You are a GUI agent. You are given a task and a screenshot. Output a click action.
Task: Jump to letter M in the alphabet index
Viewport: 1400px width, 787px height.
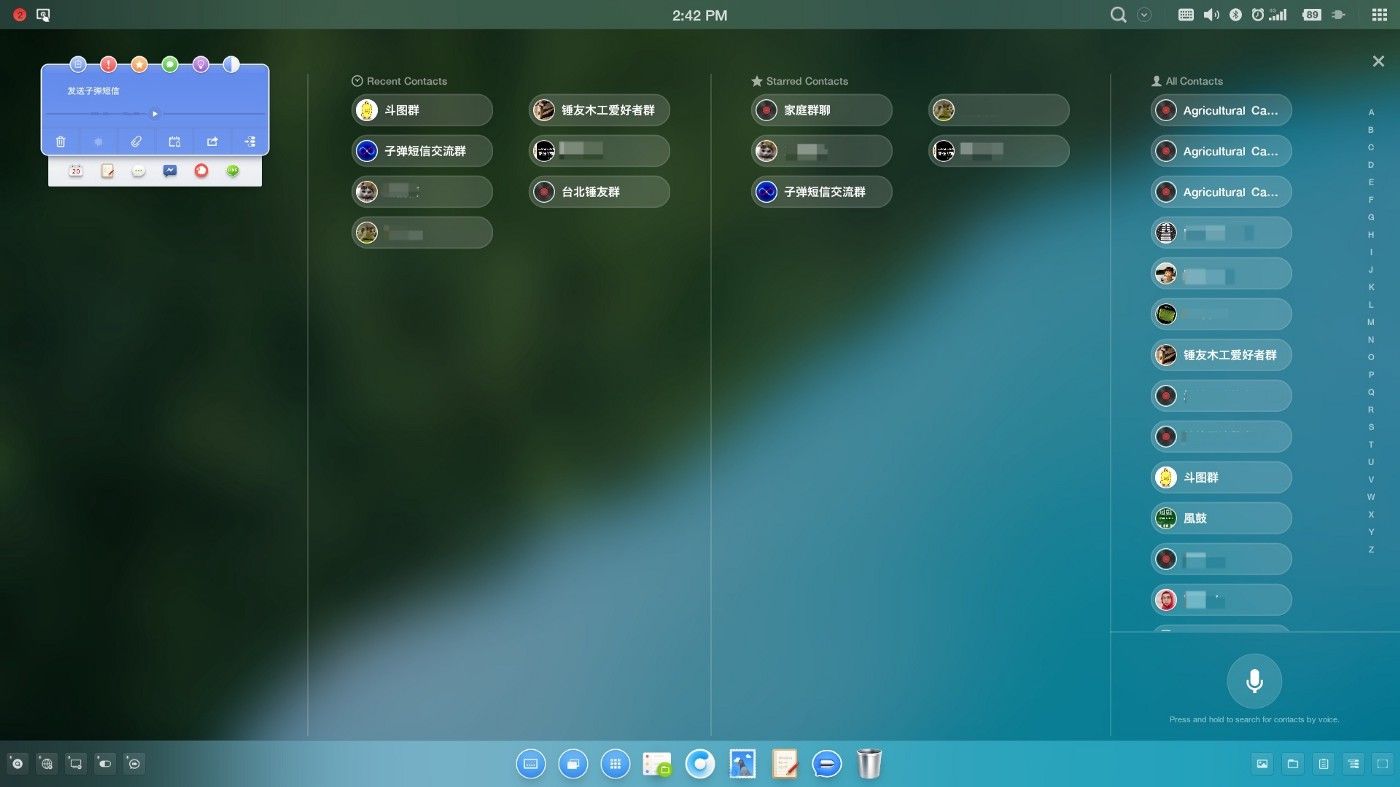tap(1371, 322)
